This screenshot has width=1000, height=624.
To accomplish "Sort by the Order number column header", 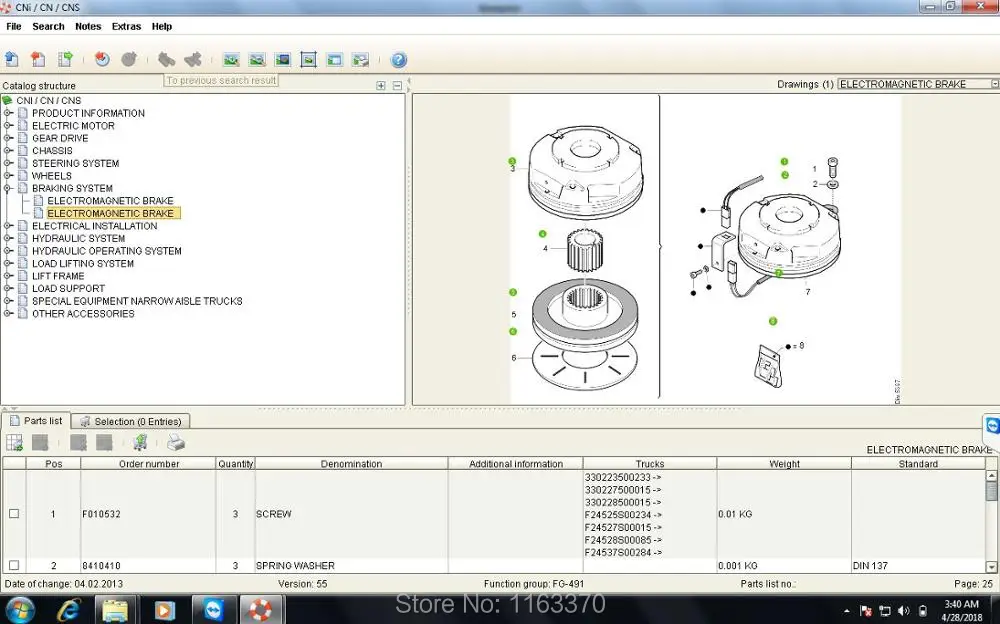I will coord(149,464).
